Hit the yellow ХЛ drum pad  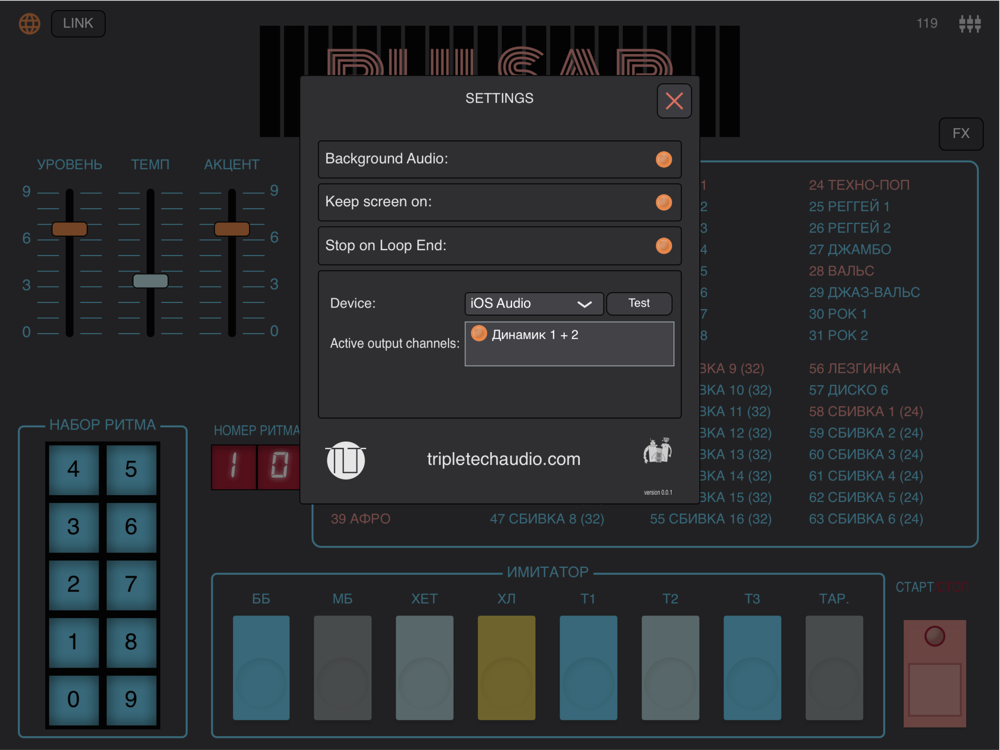point(506,668)
